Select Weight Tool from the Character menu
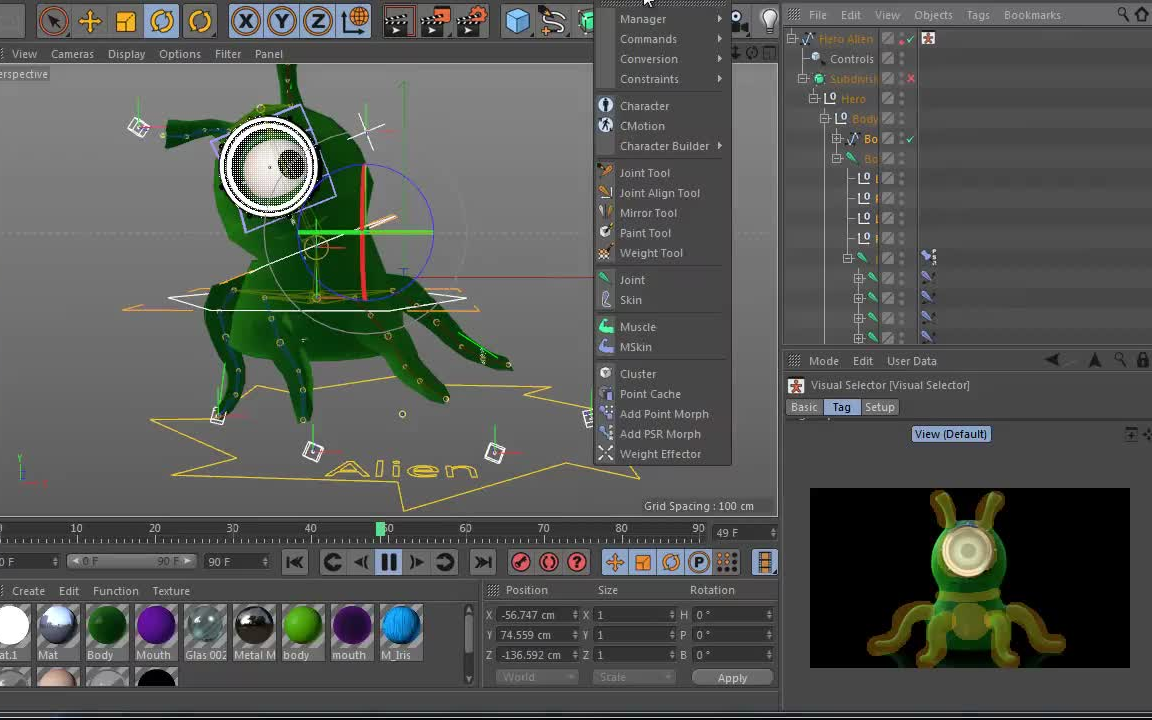Screen dimensions: 1152x720 [651, 253]
